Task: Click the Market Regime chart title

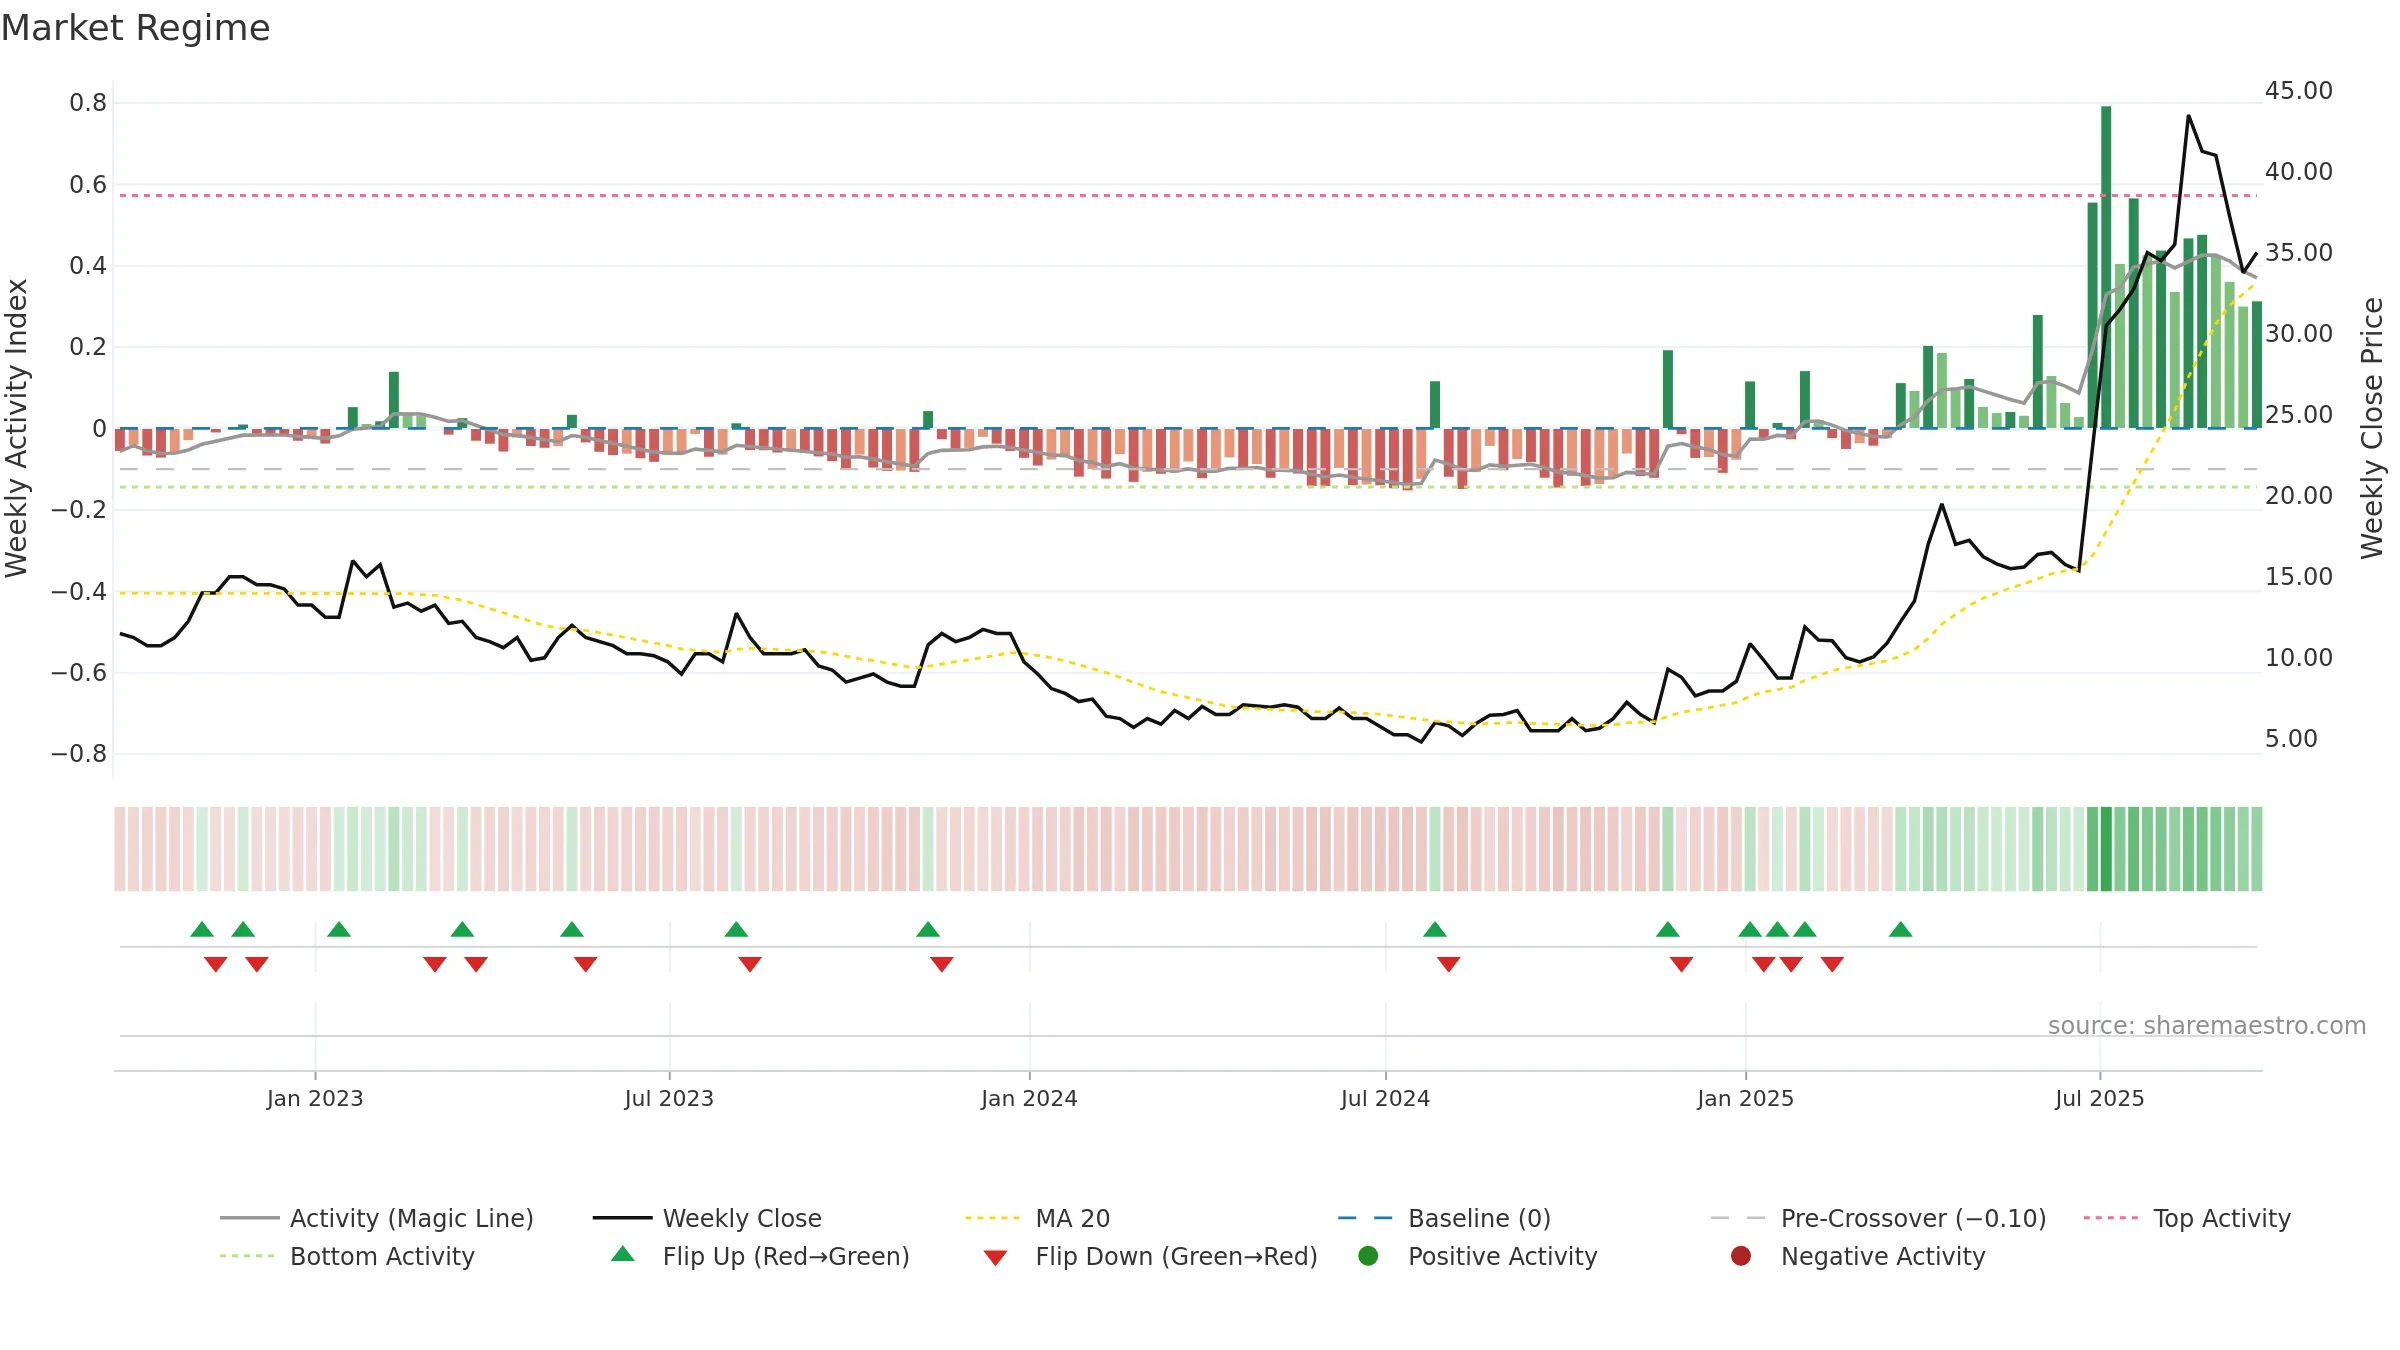Action: tap(135, 28)
